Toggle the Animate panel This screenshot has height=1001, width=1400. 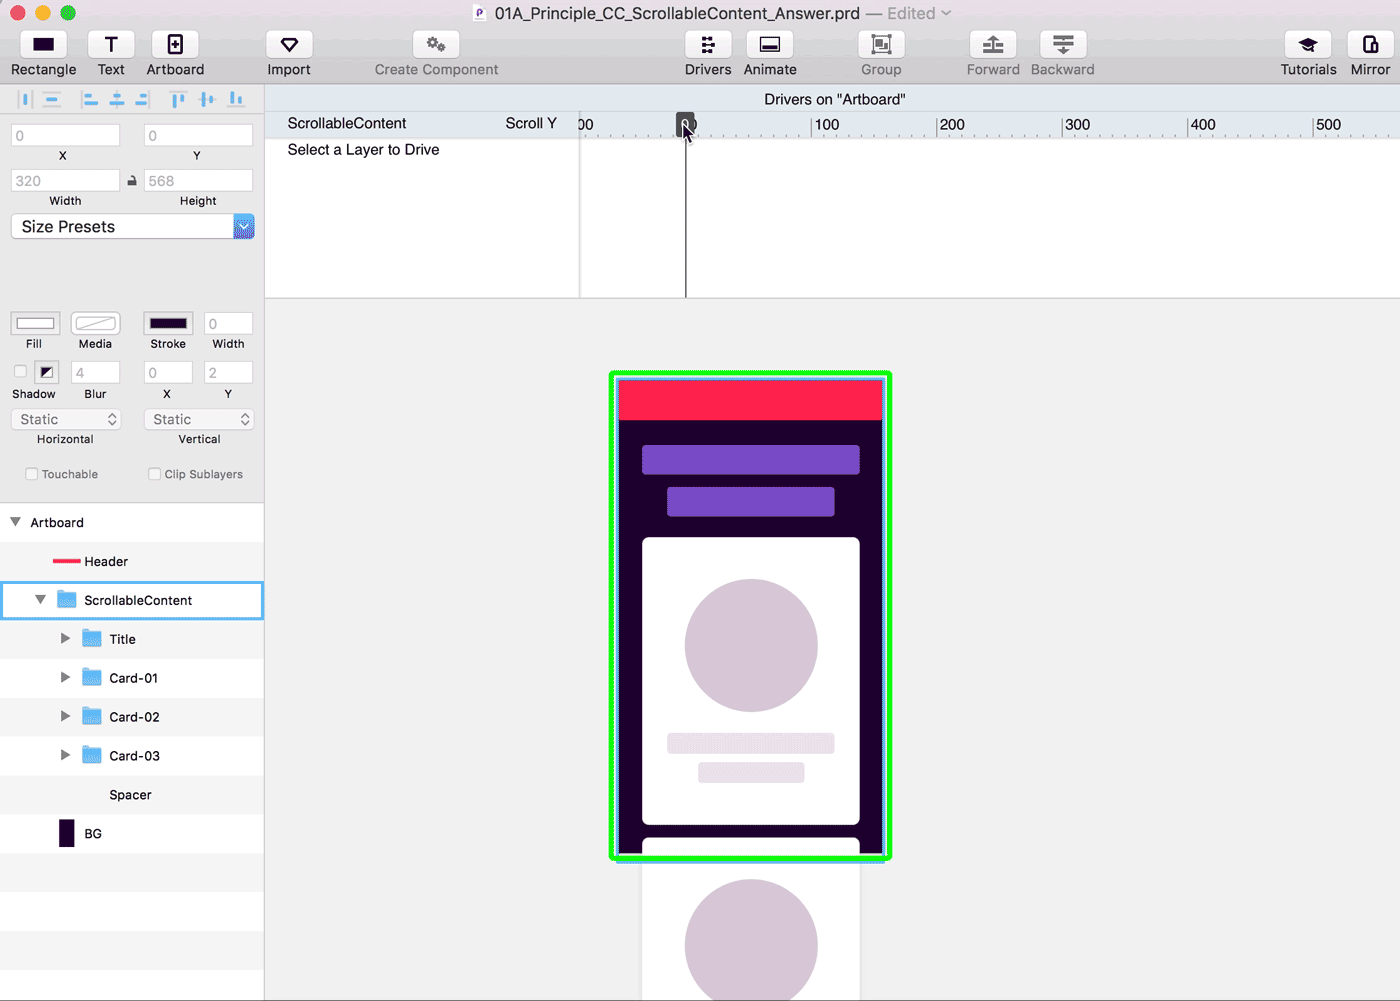(770, 45)
